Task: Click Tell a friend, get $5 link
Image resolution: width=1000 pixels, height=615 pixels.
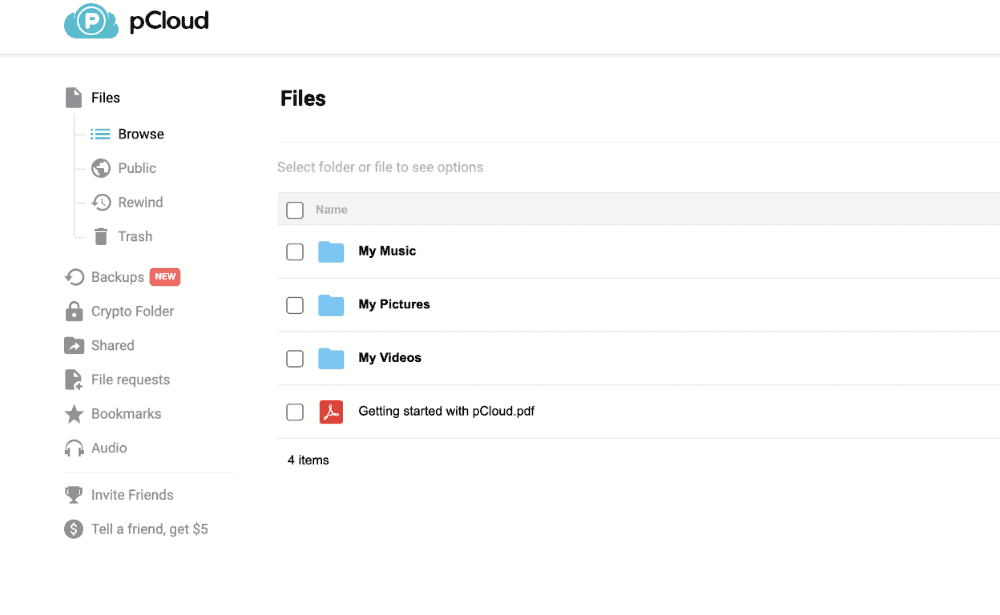Action: point(149,529)
